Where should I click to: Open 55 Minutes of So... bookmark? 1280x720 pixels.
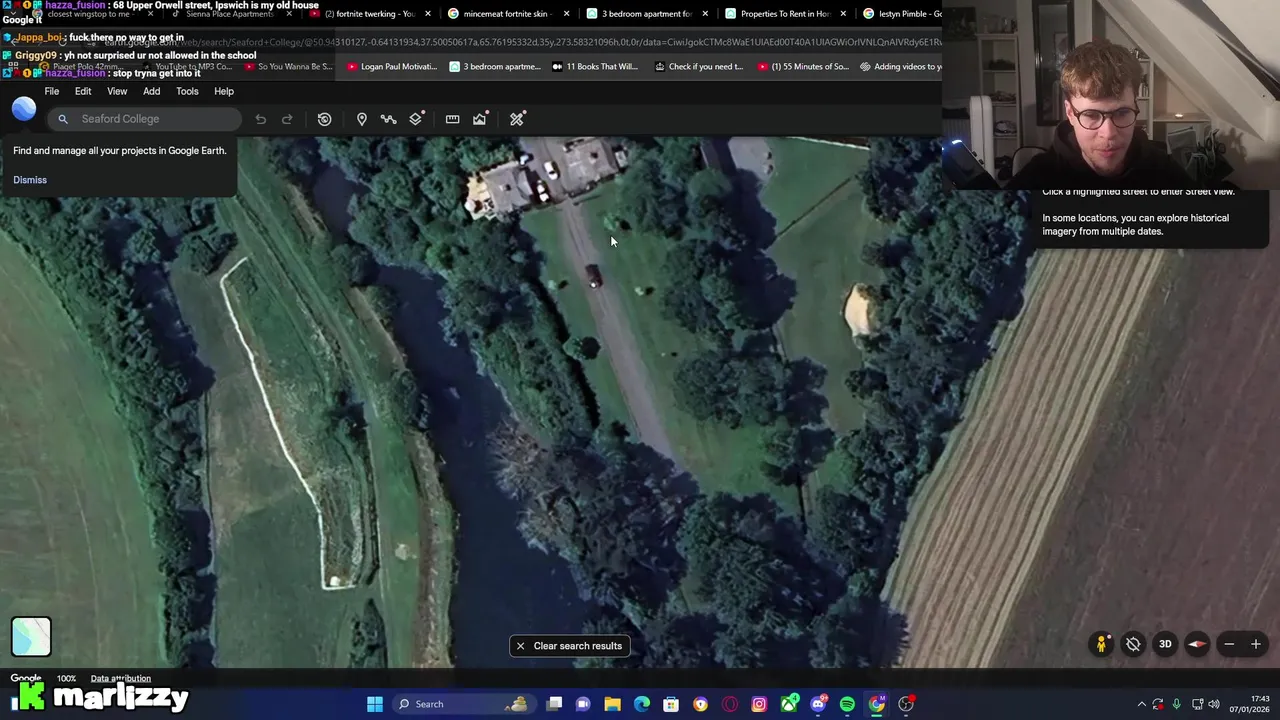803,67
